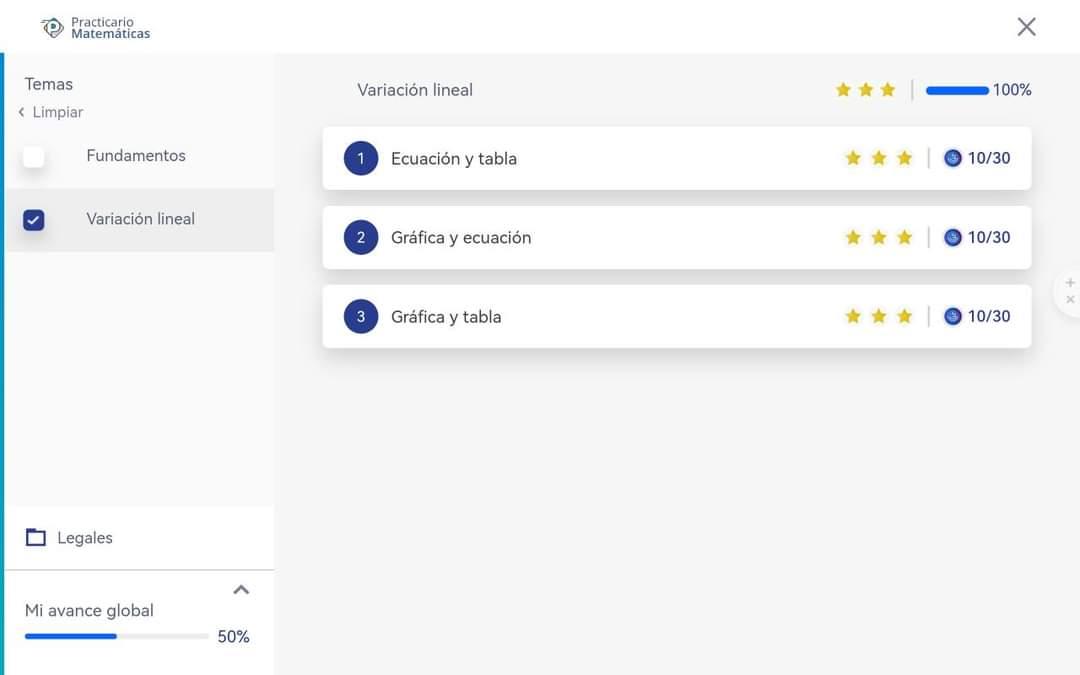This screenshot has width=1080, height=675.
Task: Click the Limpiar back chevron
Action: [x=21, y=112]
